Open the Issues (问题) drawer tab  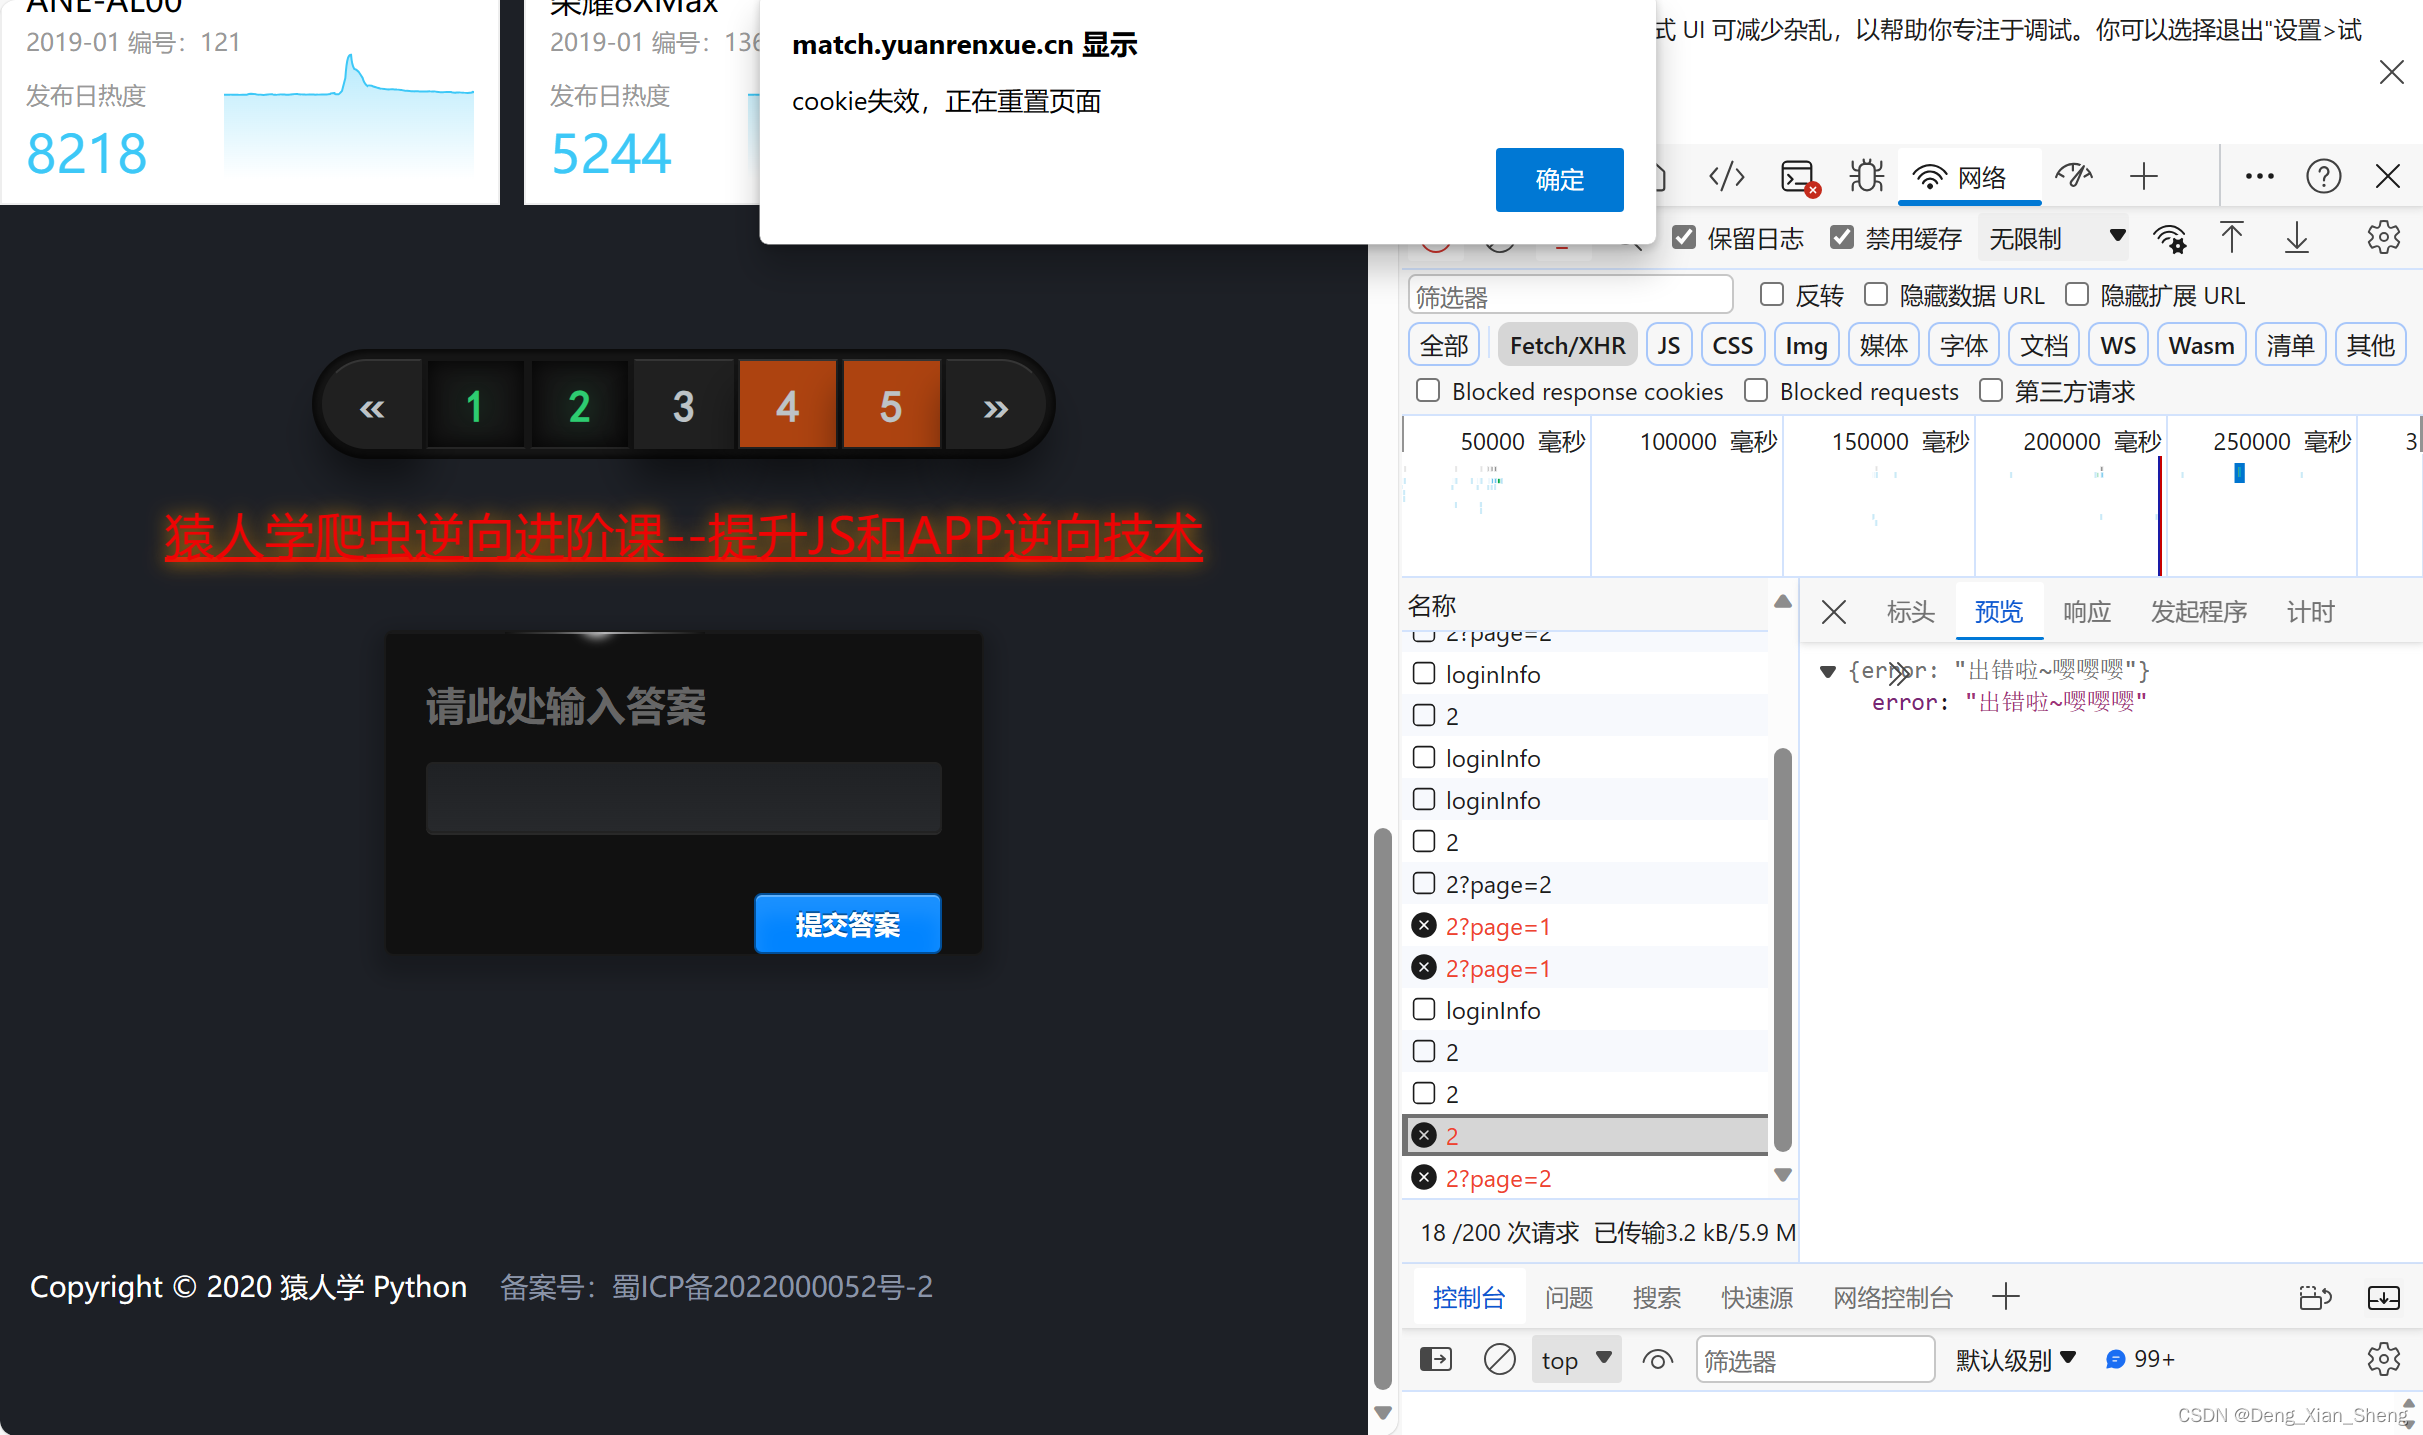(1568, 1297)
